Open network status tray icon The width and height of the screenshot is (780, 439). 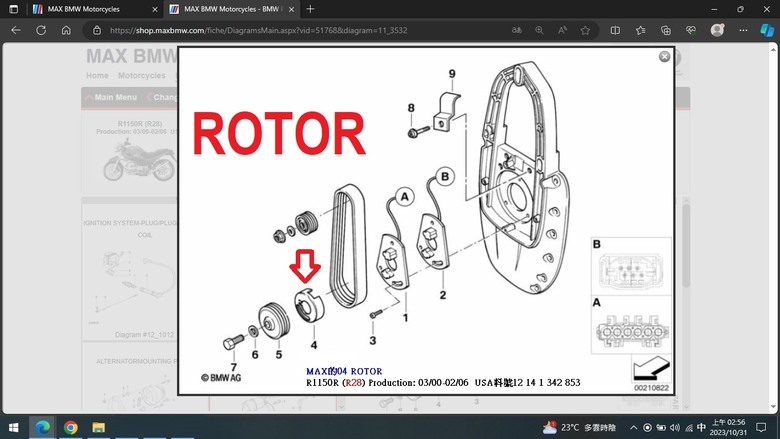pos(689,428)
